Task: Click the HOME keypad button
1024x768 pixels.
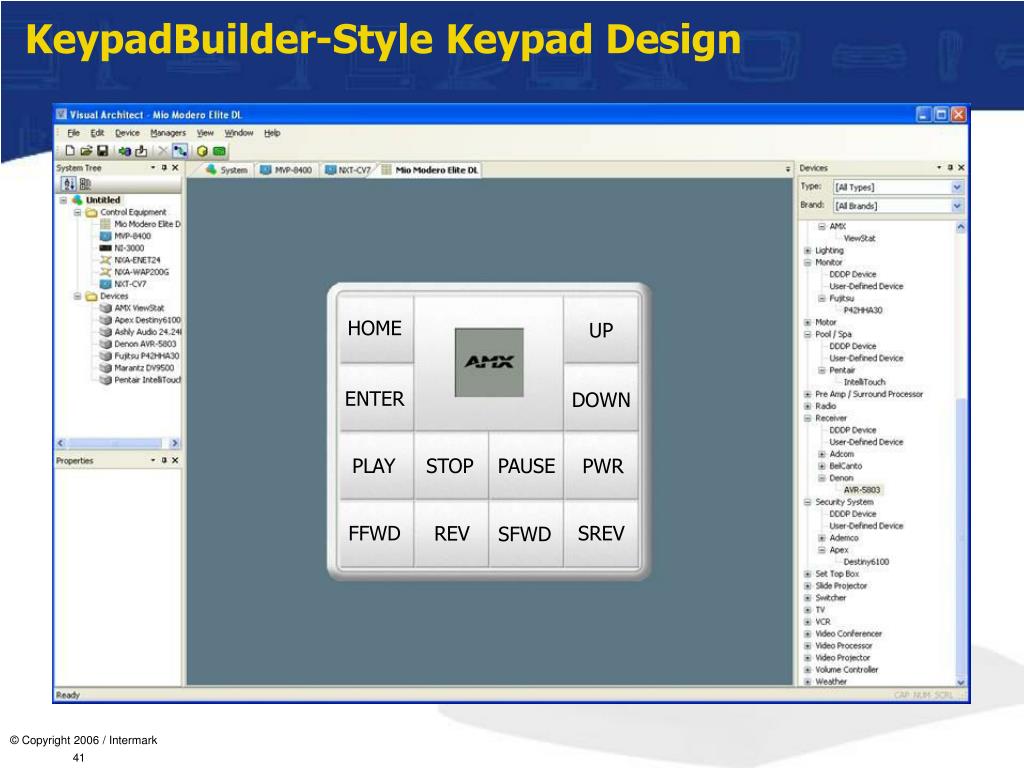Action: click(376, 328)
